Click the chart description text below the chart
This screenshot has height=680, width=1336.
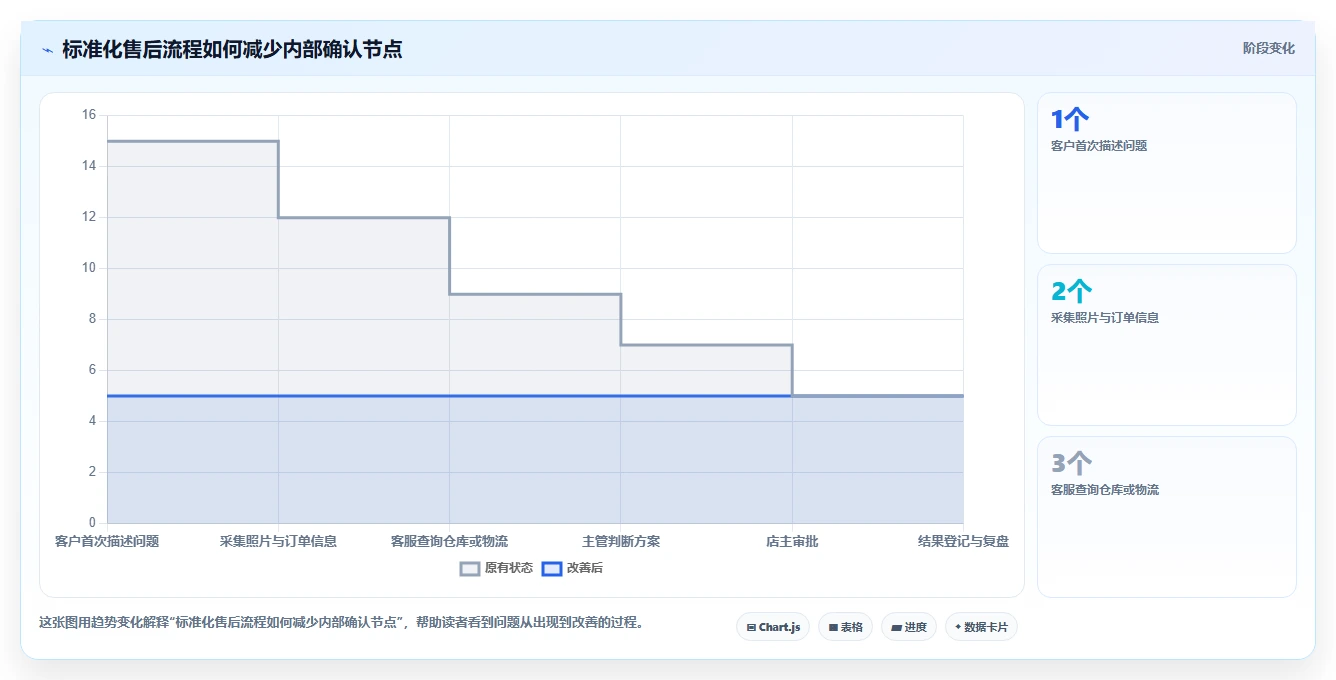click(341, 623)
